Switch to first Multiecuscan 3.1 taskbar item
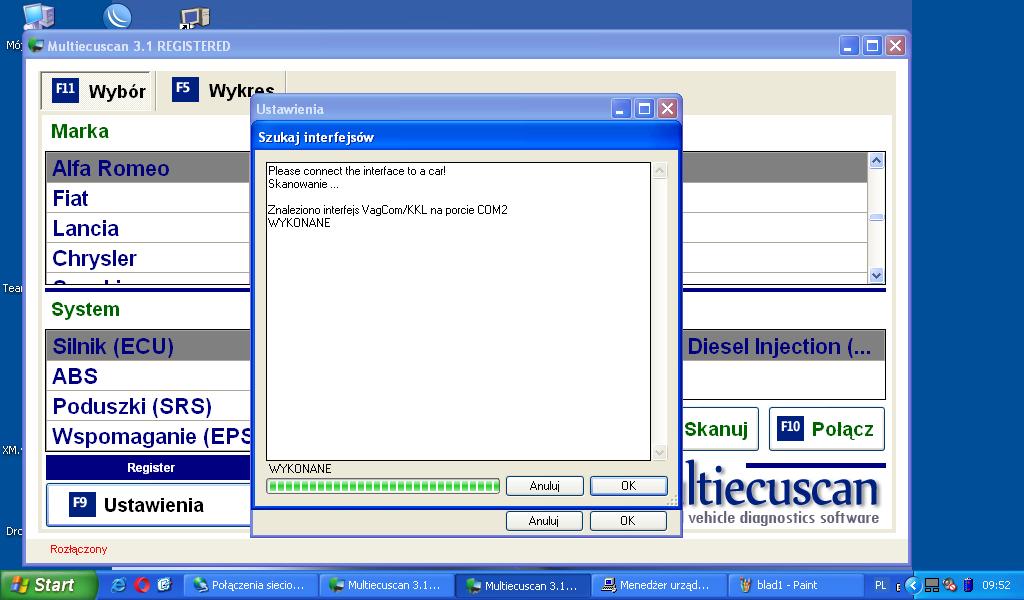This screenshot has width=1024, height=600. click(x=387, y=585)
